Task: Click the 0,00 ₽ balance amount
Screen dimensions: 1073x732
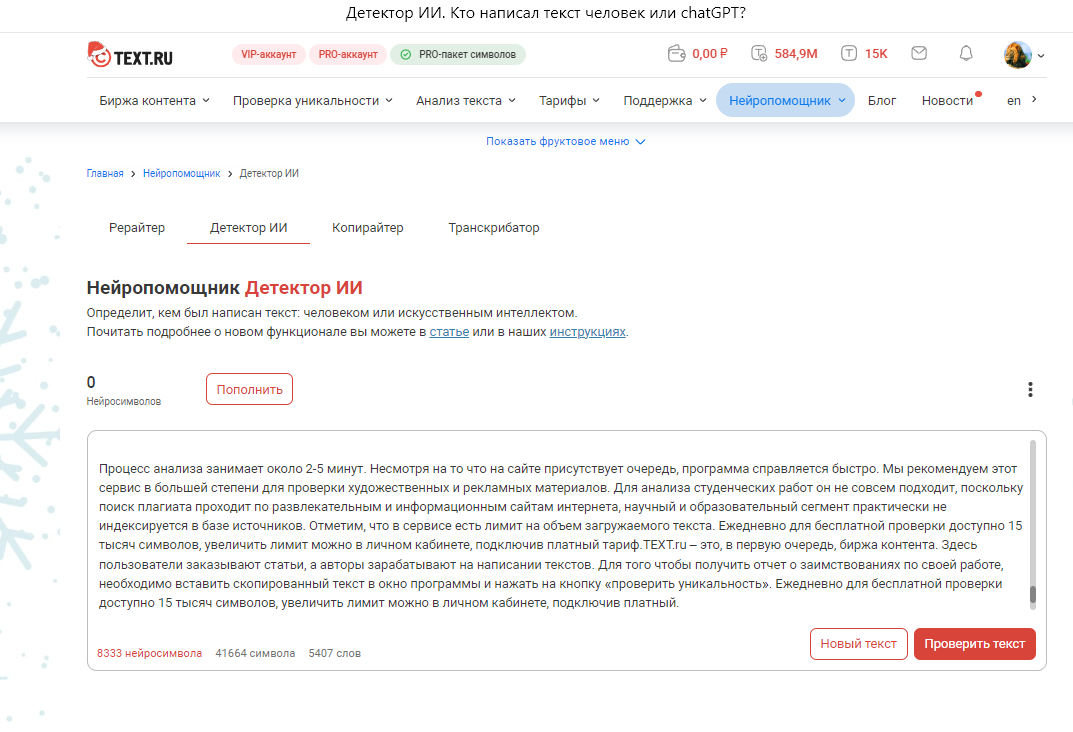Action: click(x=710, y=53)
